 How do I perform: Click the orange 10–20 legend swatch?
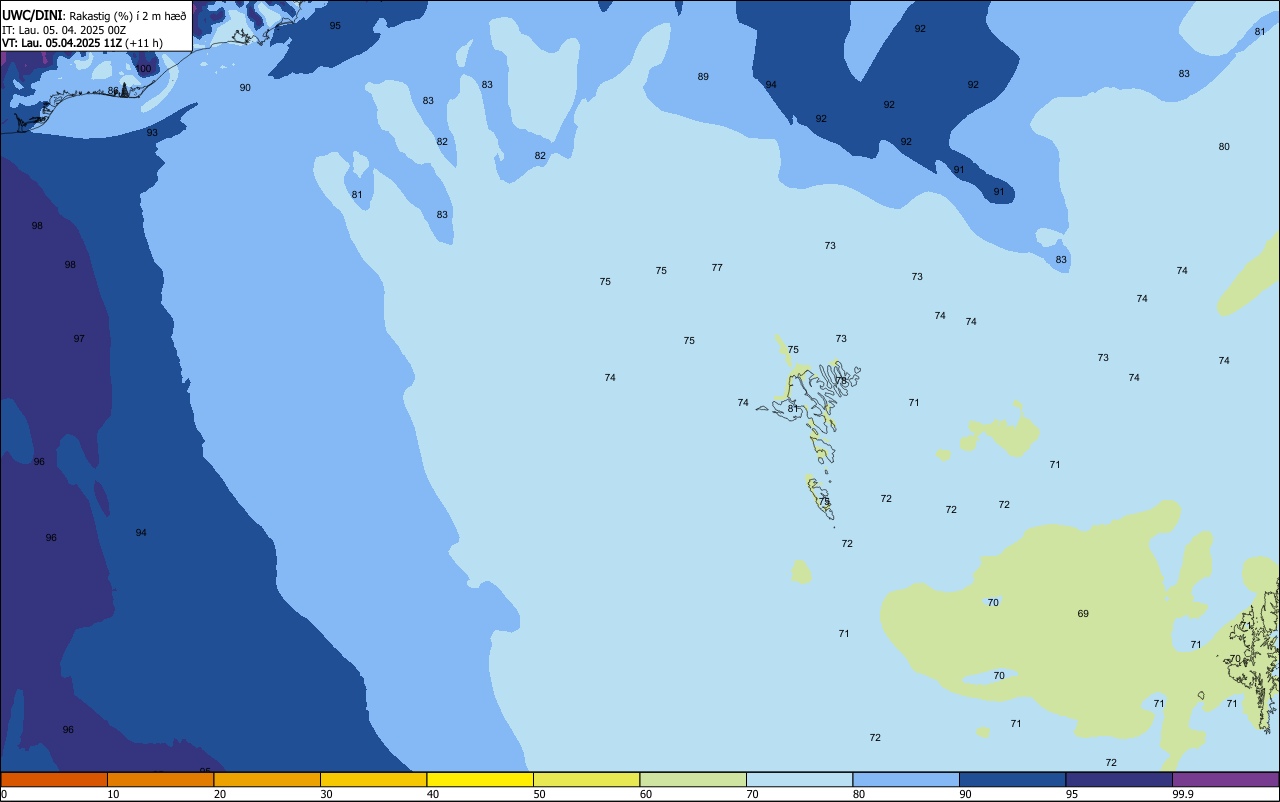coord(160,779)
